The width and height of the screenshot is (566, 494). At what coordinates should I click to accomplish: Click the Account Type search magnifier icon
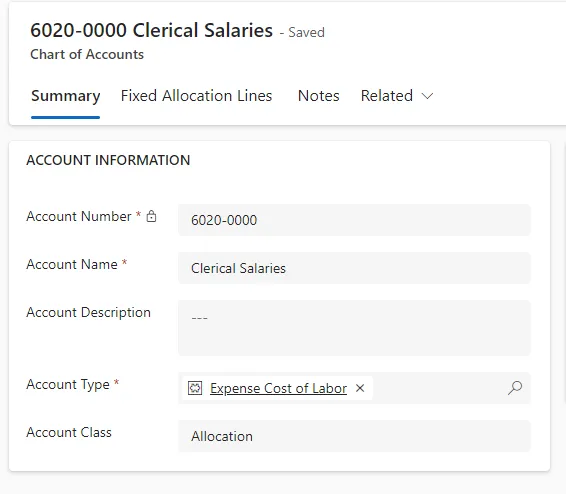515,388
